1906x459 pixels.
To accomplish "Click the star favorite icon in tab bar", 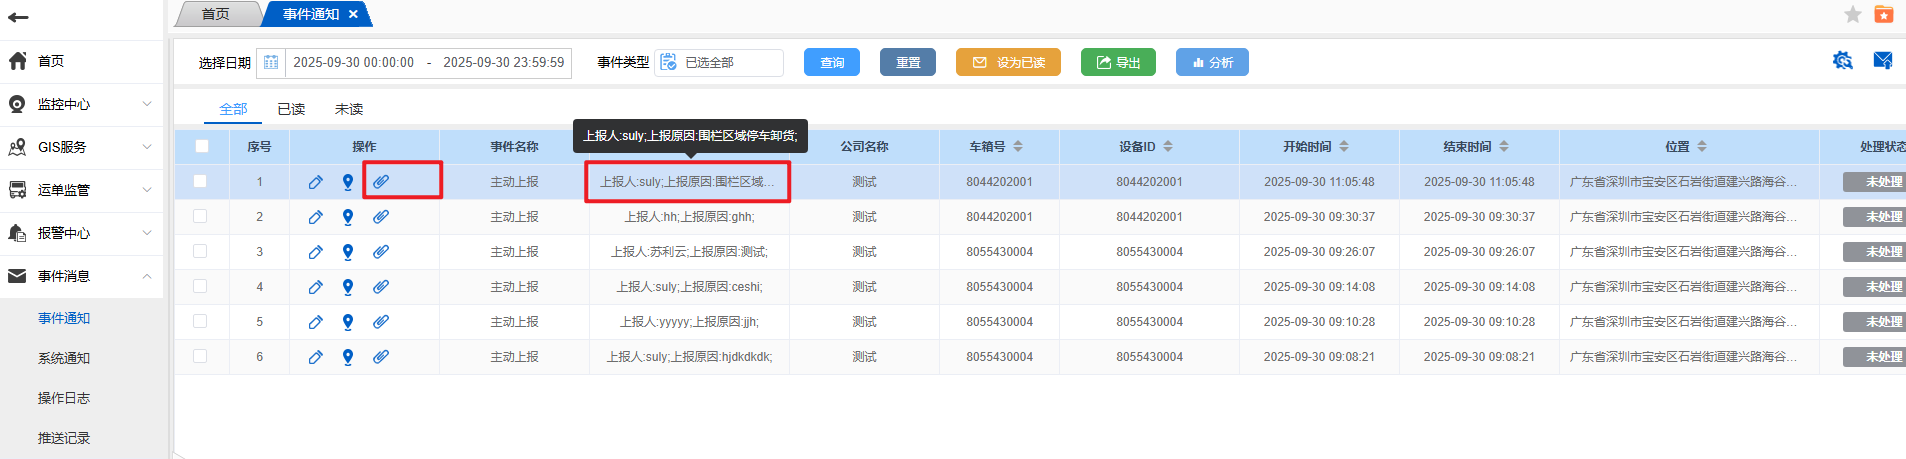I will click(x=1853, y=14).
